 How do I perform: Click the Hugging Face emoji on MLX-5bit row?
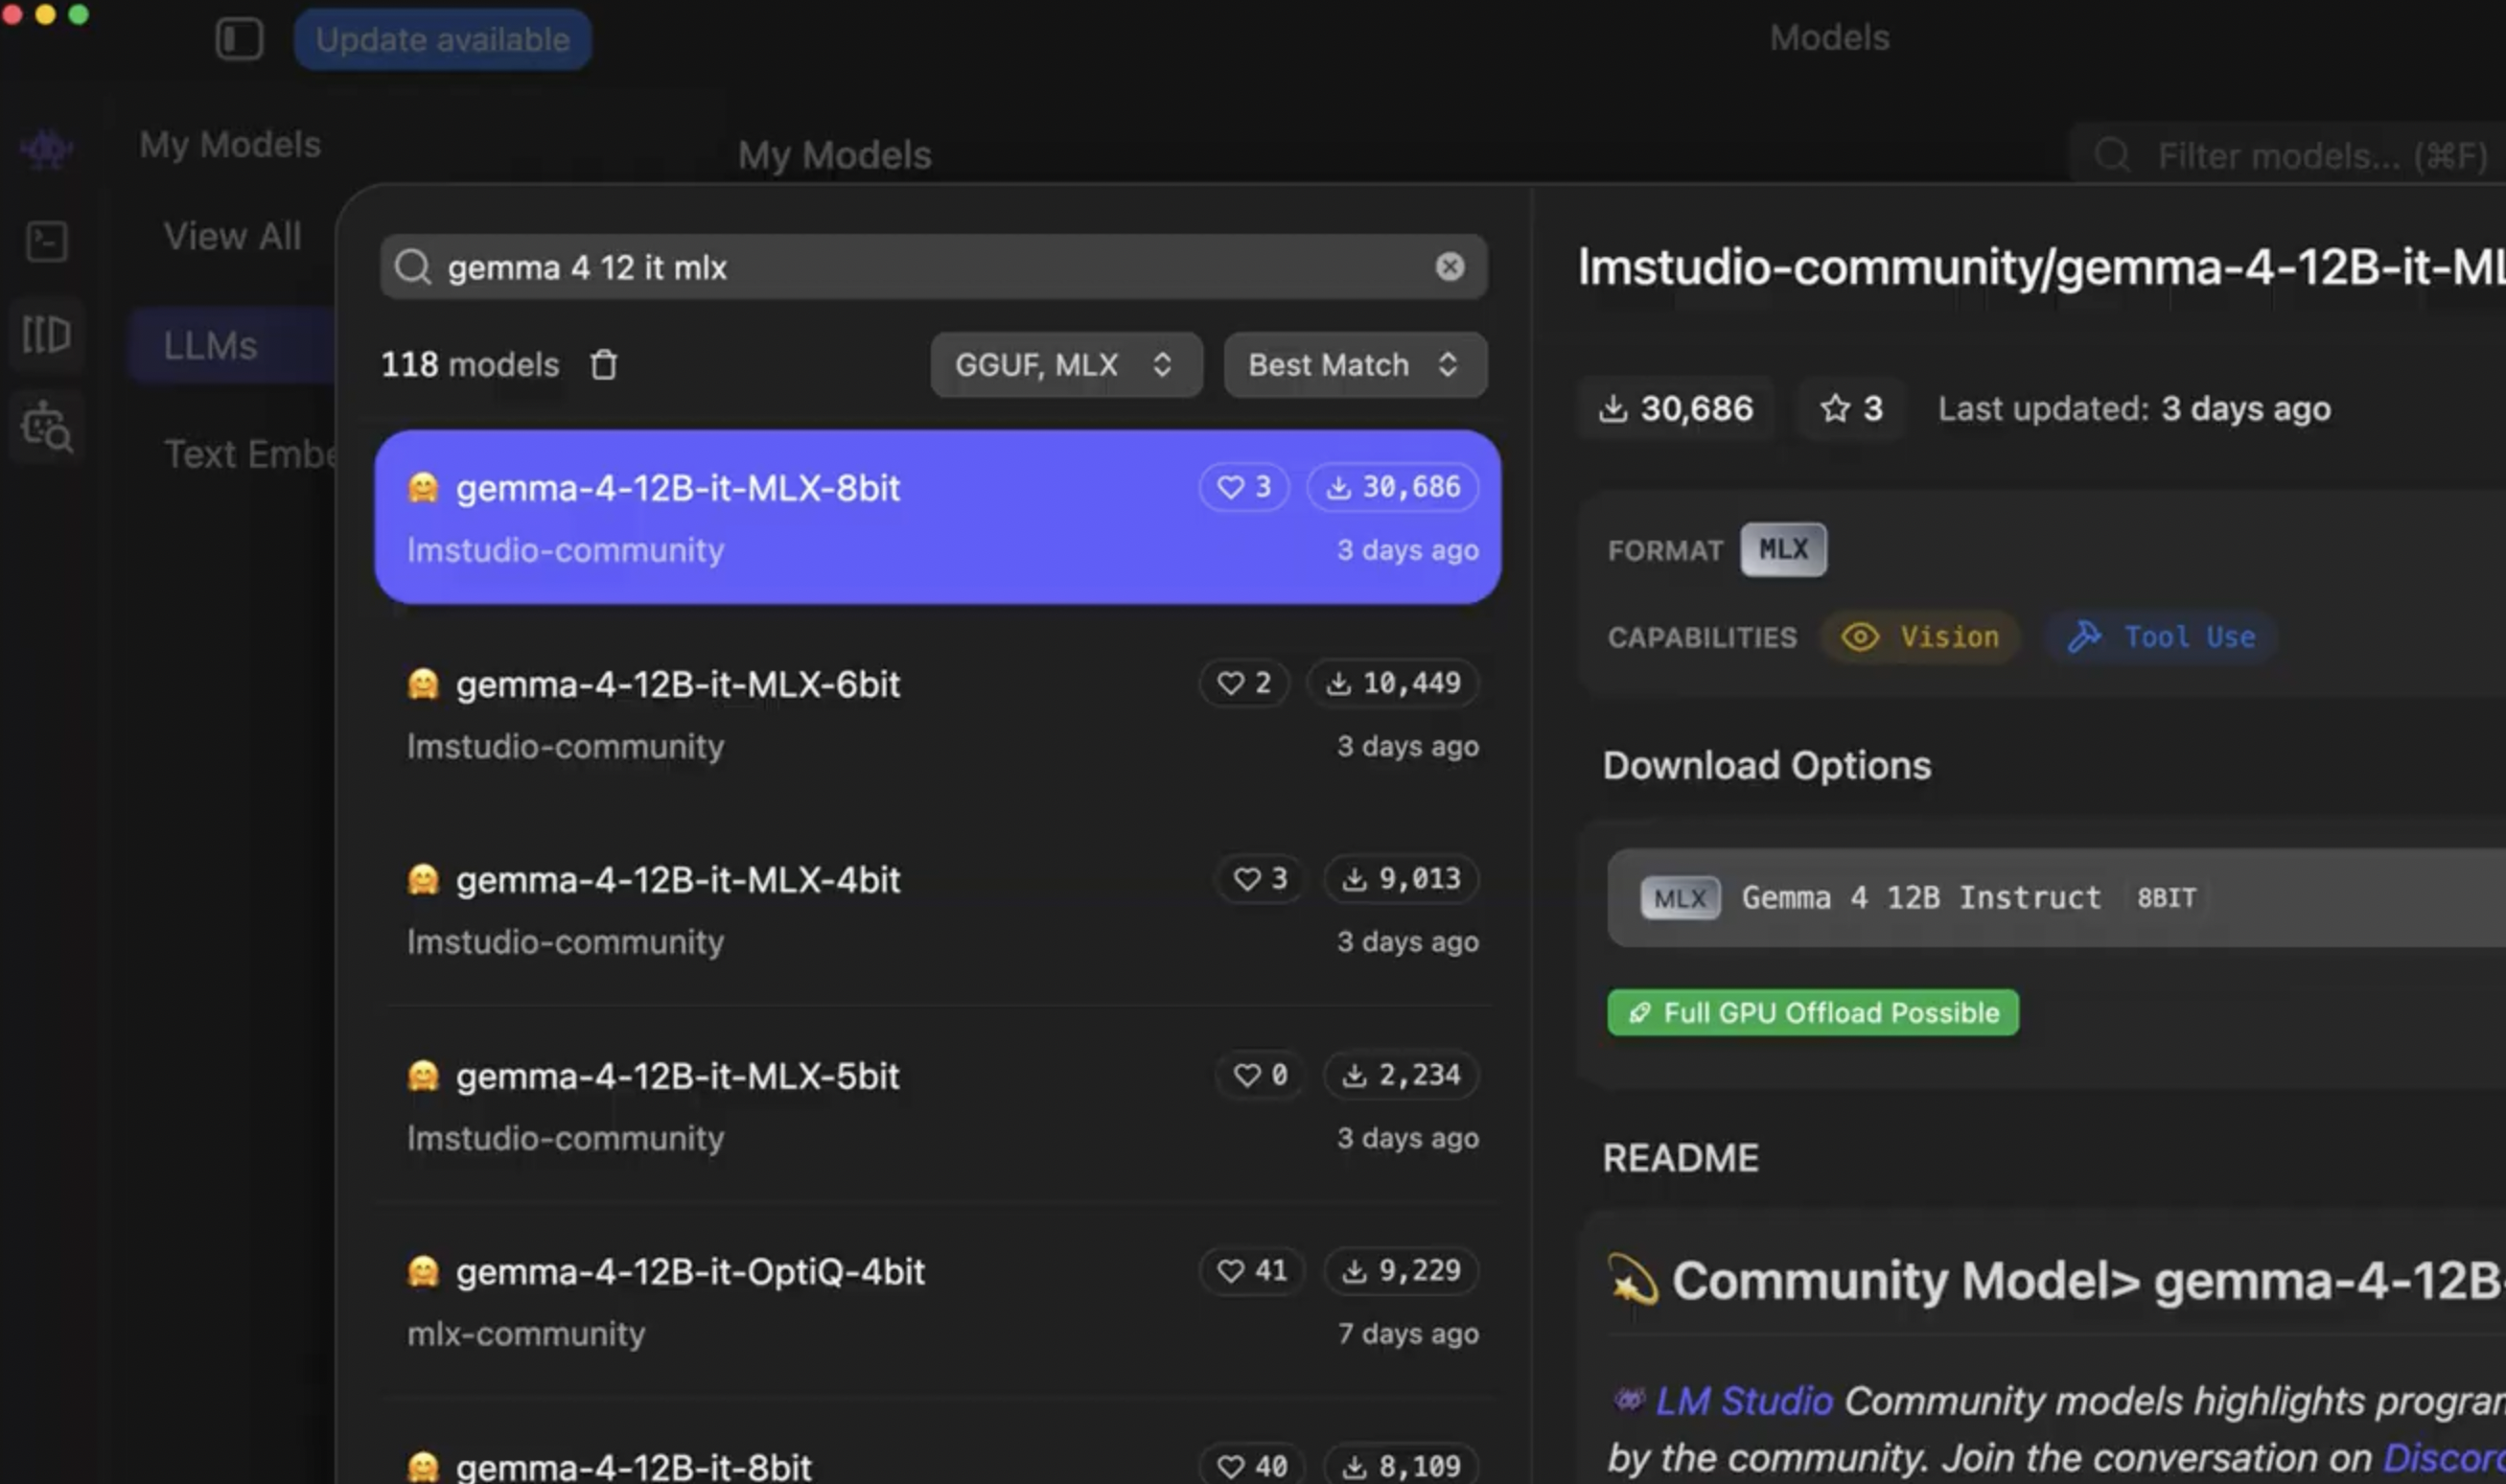click(423, 1076)
